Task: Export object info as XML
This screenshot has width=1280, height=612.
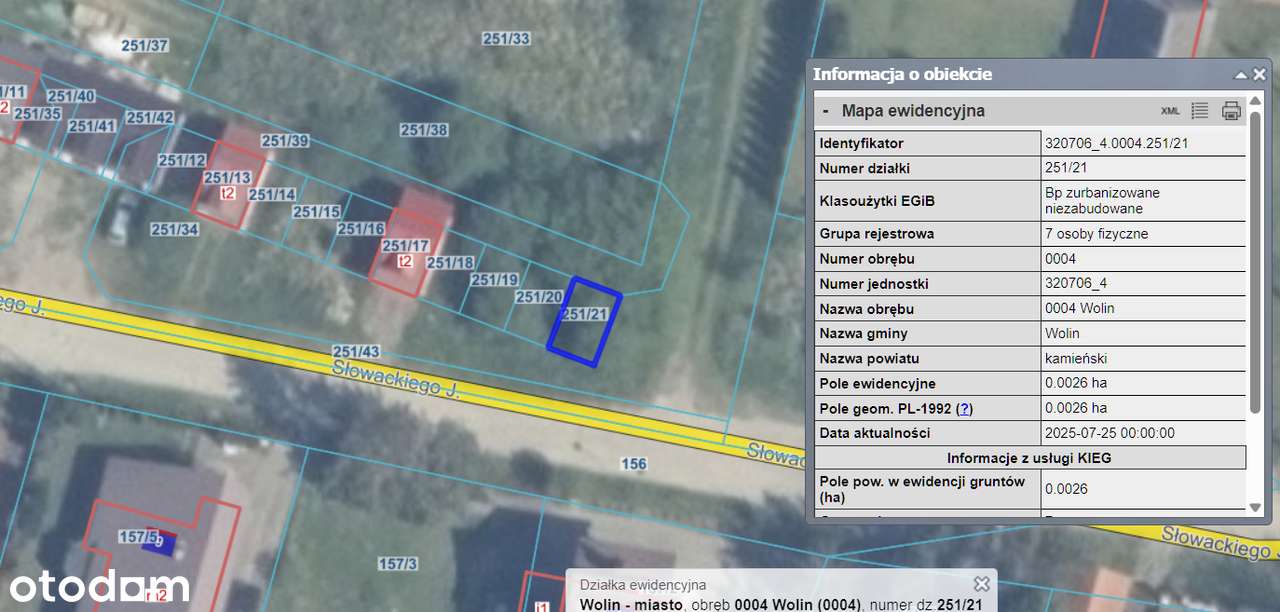Action: [x=1170, y=111]
